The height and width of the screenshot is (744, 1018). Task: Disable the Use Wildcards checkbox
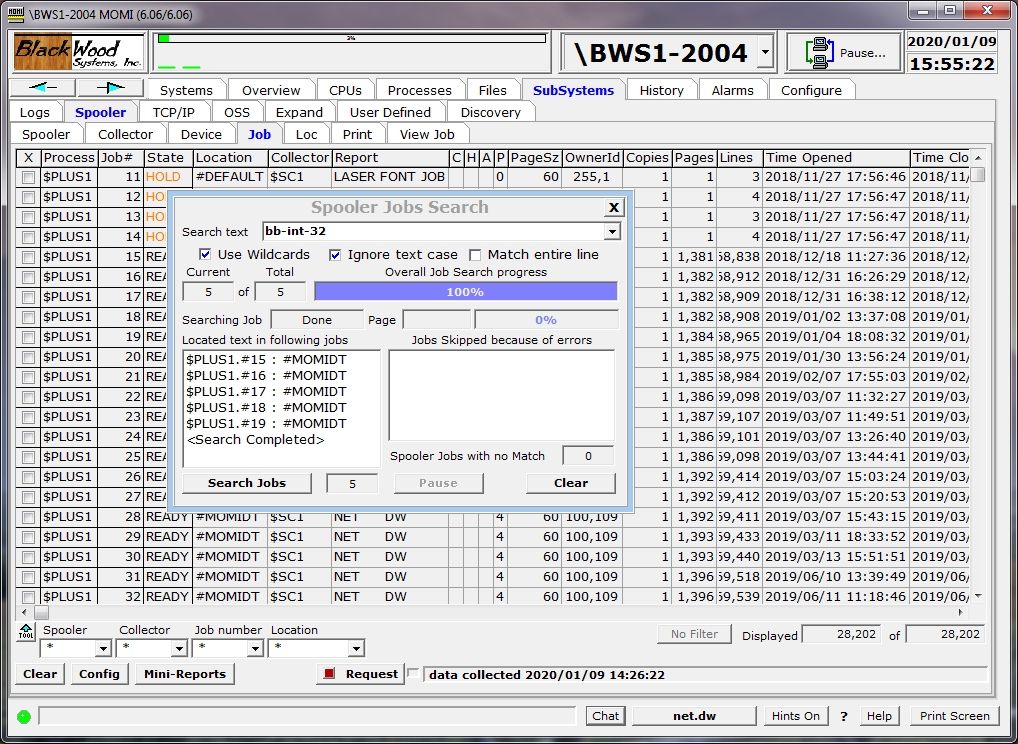click(206, 255)
